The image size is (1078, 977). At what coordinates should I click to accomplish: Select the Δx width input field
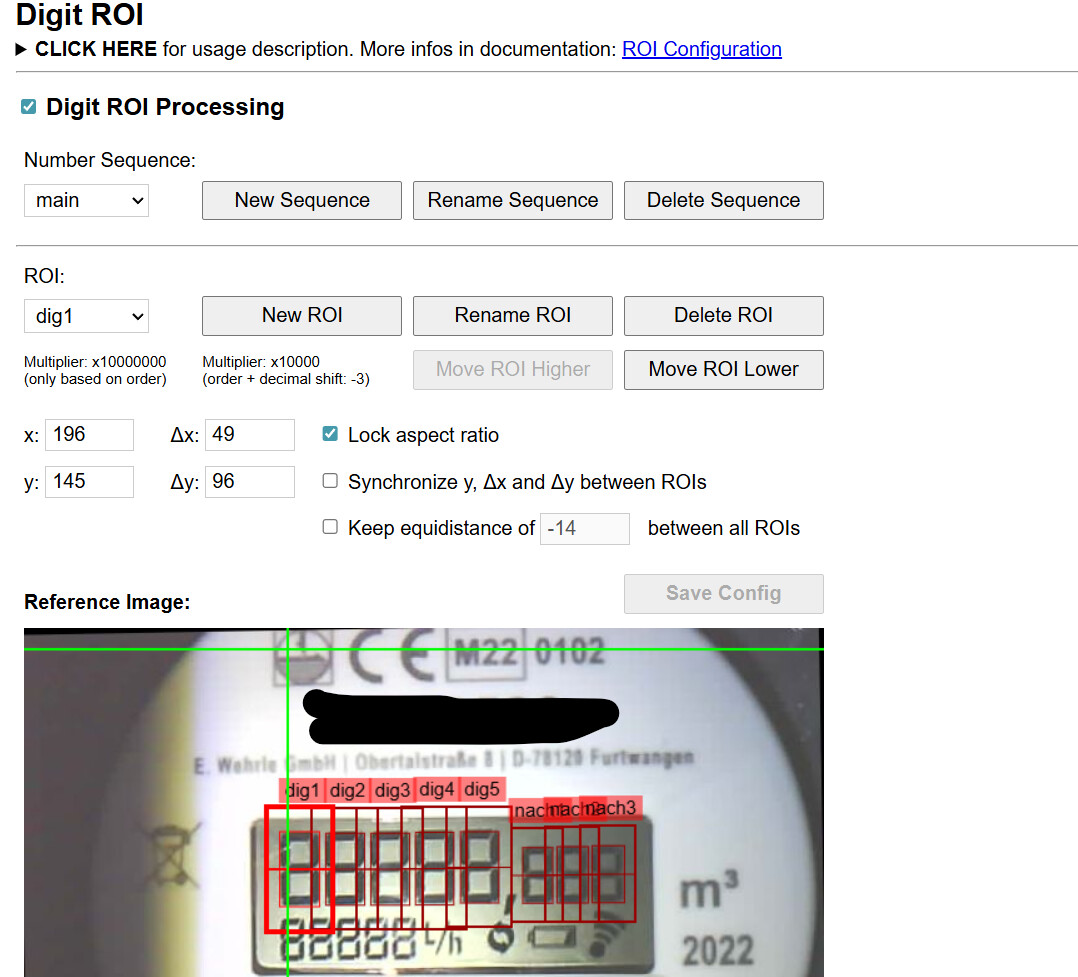click(249, 435)
